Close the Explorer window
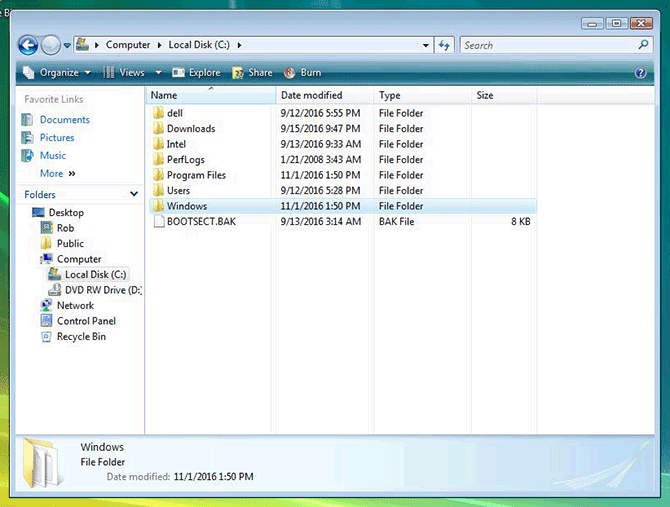670x507 pixels. [x=641, y=23]
